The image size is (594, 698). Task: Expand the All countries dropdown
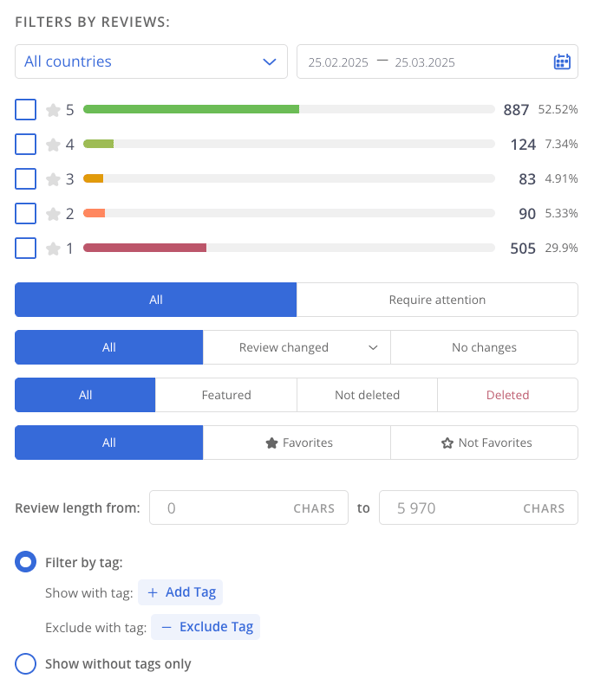point(151,61)
